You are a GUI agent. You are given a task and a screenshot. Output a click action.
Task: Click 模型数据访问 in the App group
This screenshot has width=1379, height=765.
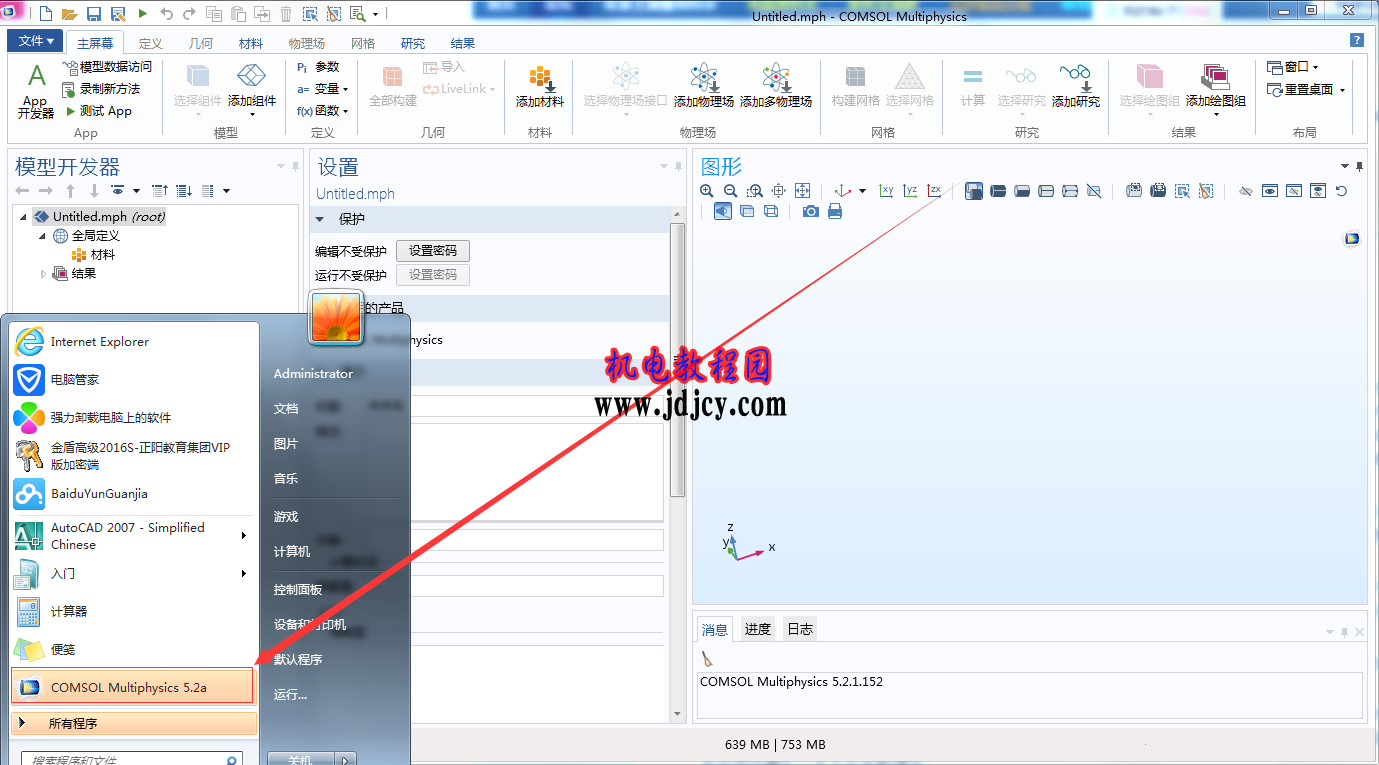107,67
